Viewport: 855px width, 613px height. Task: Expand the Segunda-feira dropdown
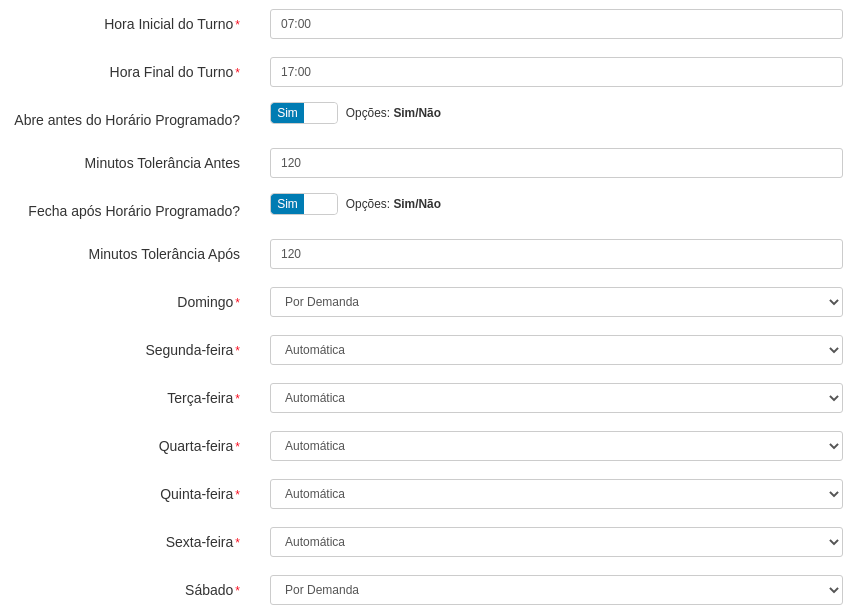(x=556, y=350)
